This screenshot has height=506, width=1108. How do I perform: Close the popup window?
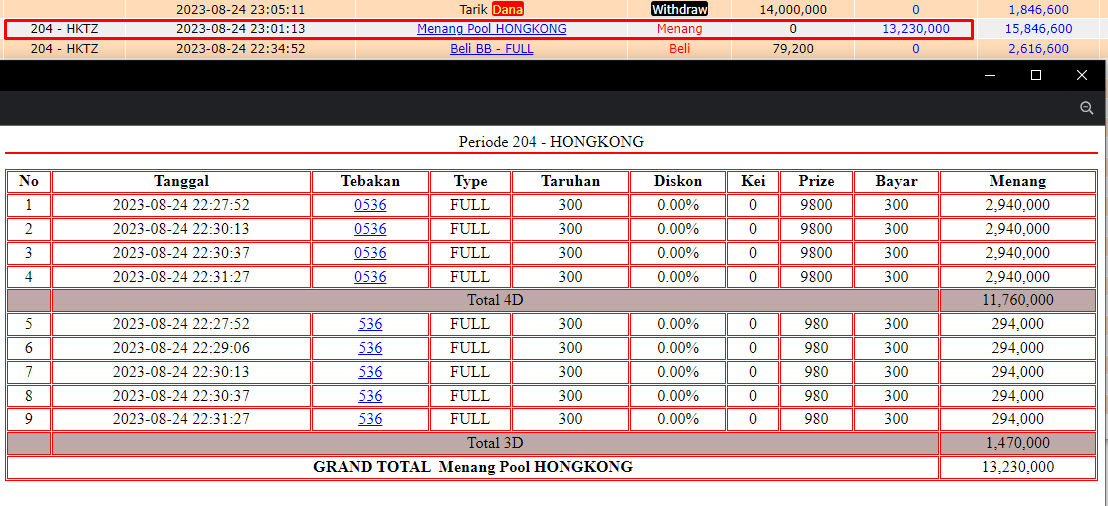pyautogui.click(x=1082, y=76)
